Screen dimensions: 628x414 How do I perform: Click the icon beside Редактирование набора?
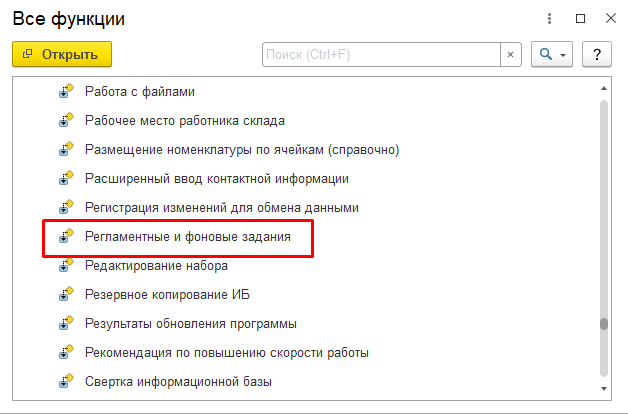(x=66, y=265)
